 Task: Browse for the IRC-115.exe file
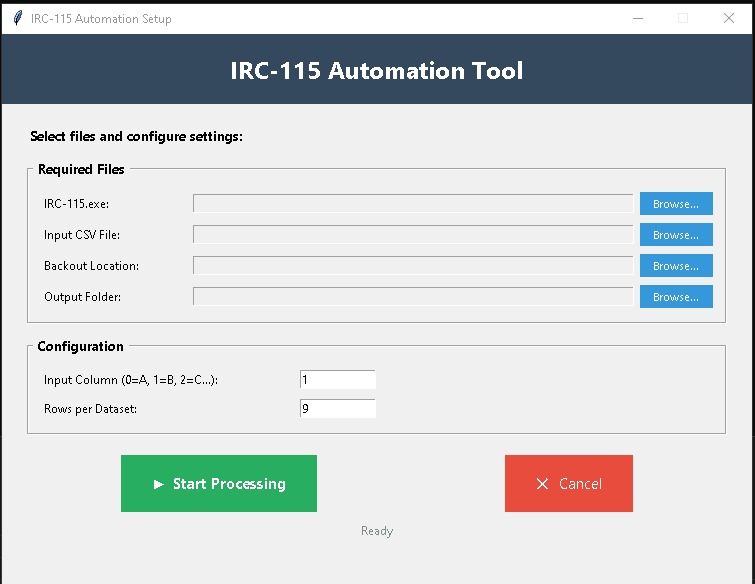[675, 204]
